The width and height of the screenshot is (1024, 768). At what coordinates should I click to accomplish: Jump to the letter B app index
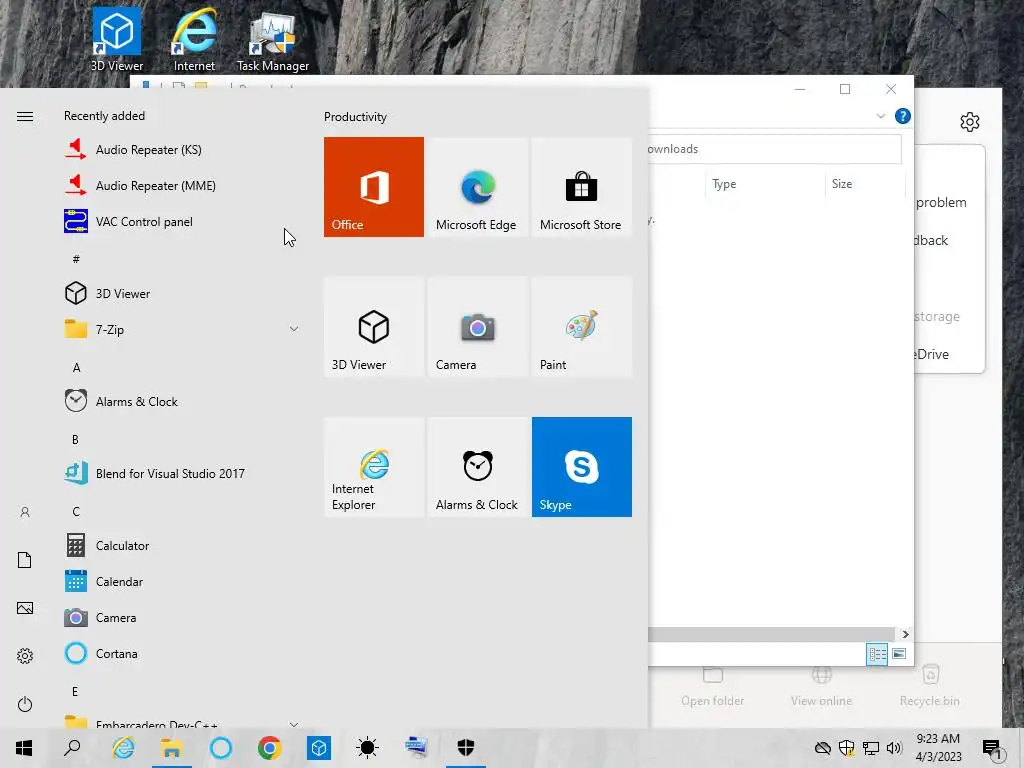click(x=75, y=440)
